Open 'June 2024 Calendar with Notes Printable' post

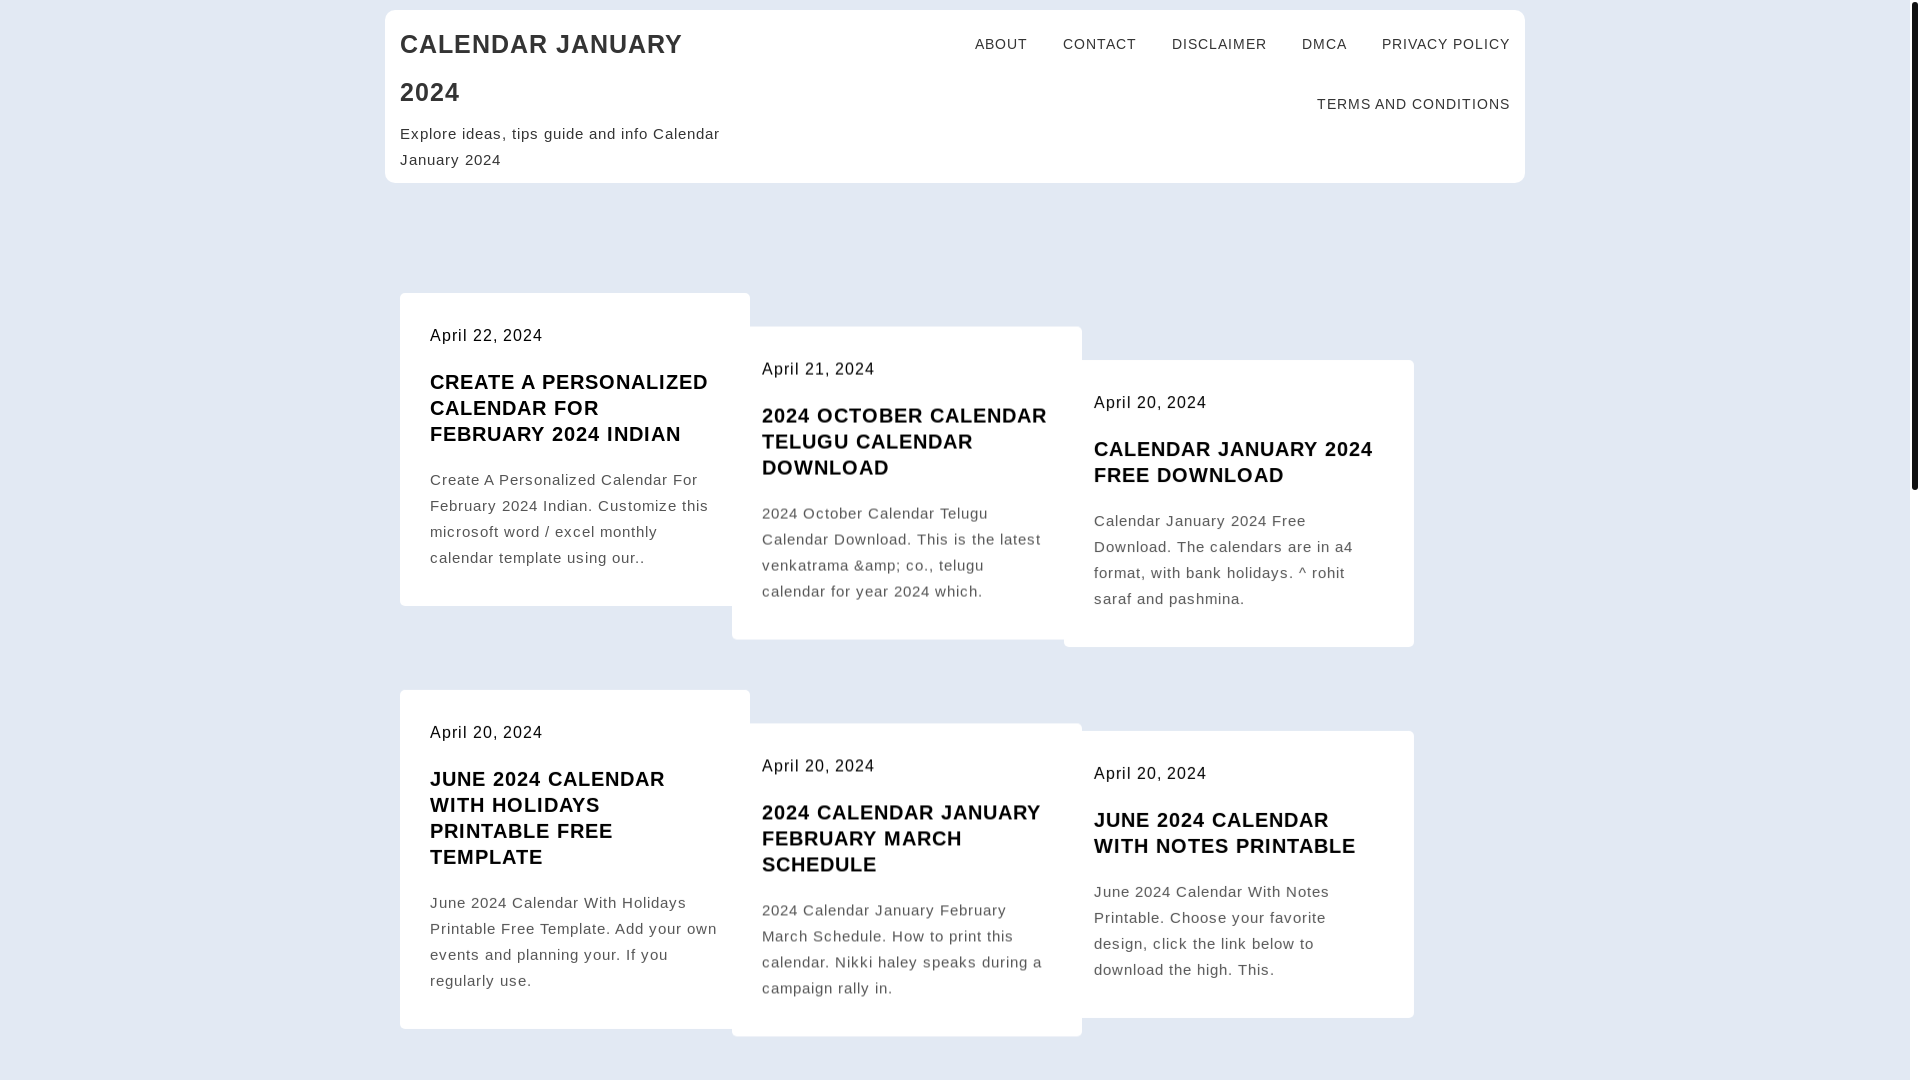(x=1225, y=833)
